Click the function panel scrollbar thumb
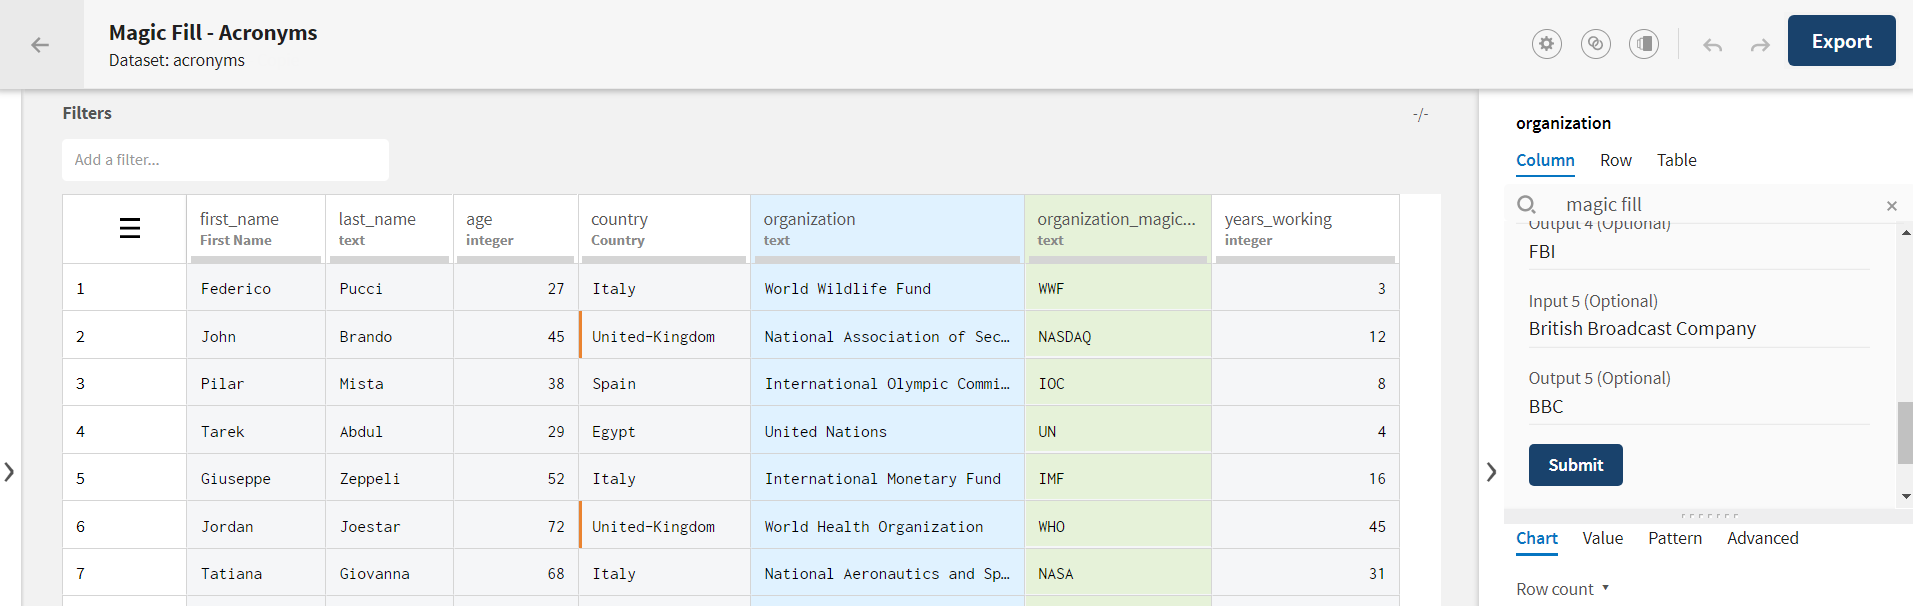 pos(1905,432)
